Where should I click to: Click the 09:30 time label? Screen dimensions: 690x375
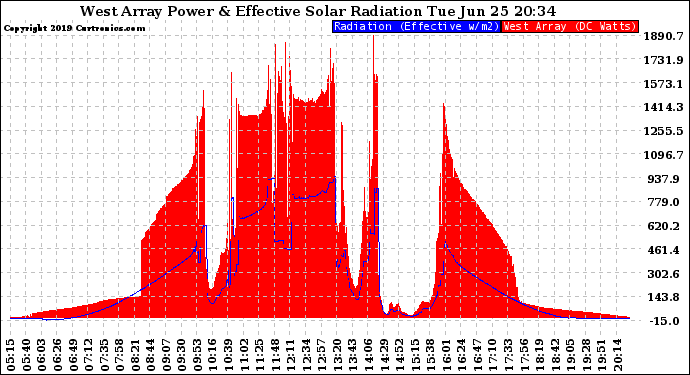click(182, 355)
